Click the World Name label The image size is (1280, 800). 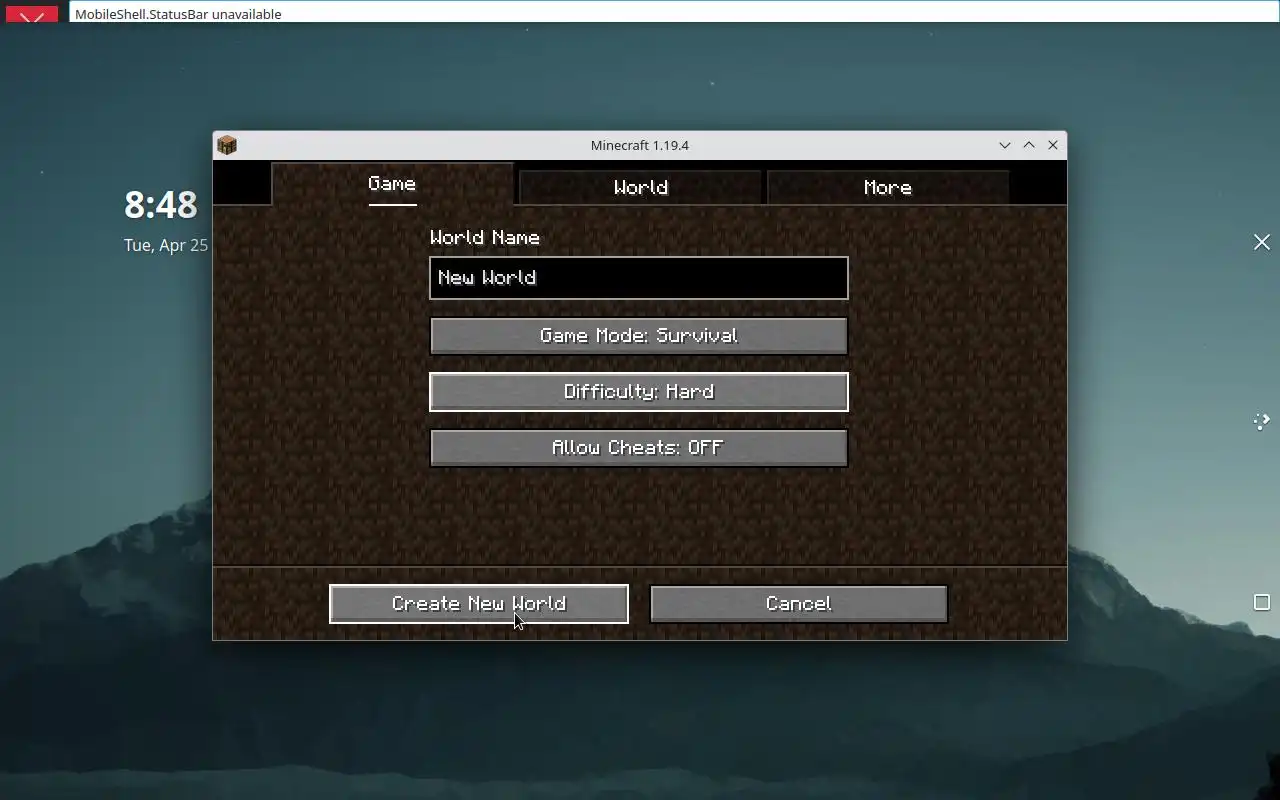pos(485,238)
